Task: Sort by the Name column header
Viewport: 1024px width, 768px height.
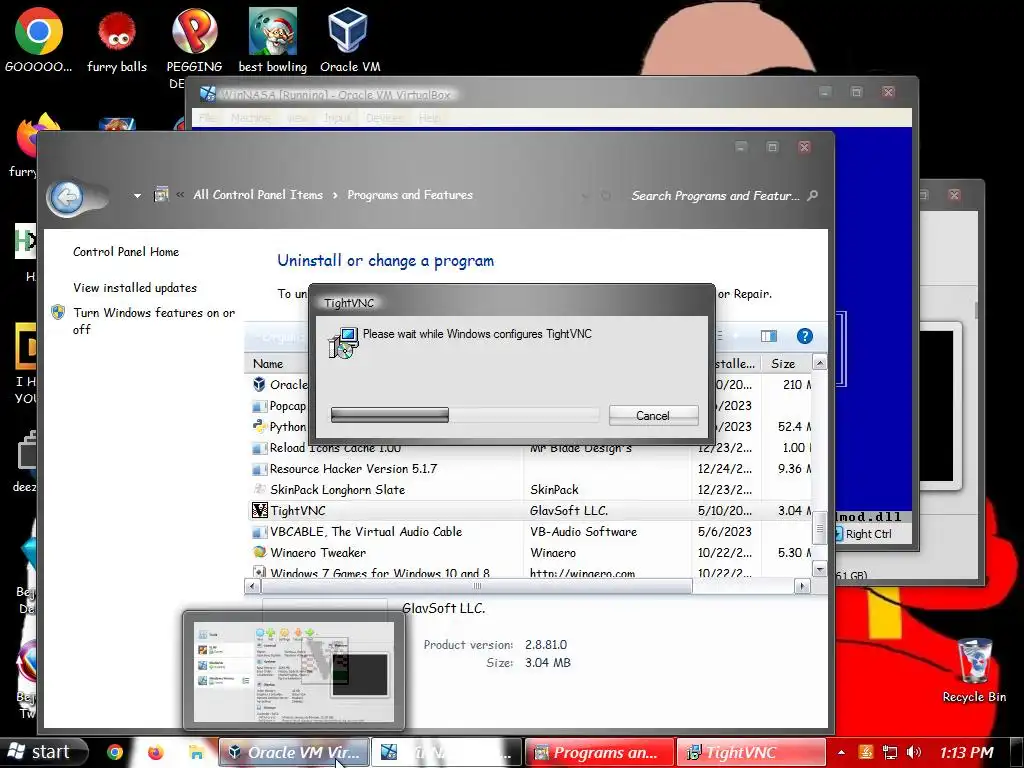Action: (268, 363)
